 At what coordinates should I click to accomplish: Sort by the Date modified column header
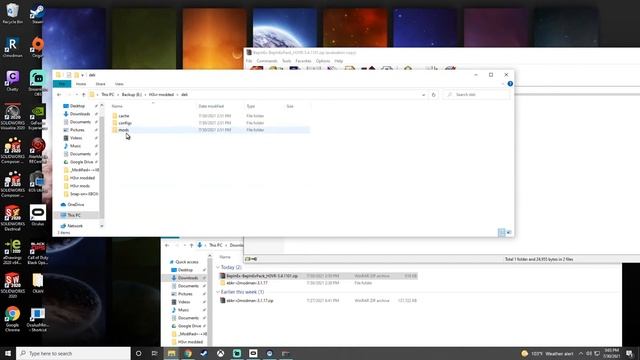coord(211,107)
